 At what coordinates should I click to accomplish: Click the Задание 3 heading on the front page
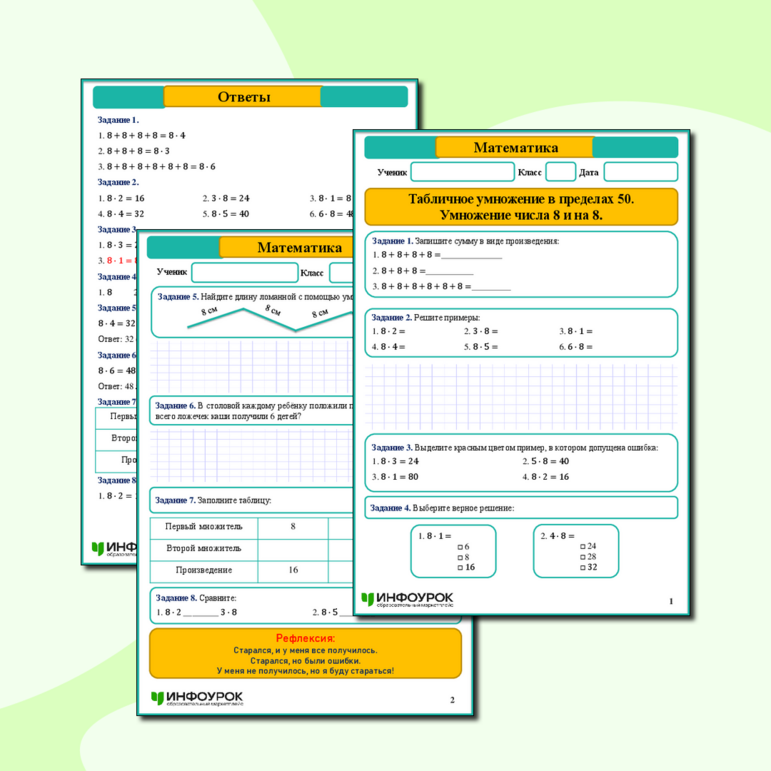[392, 447]
